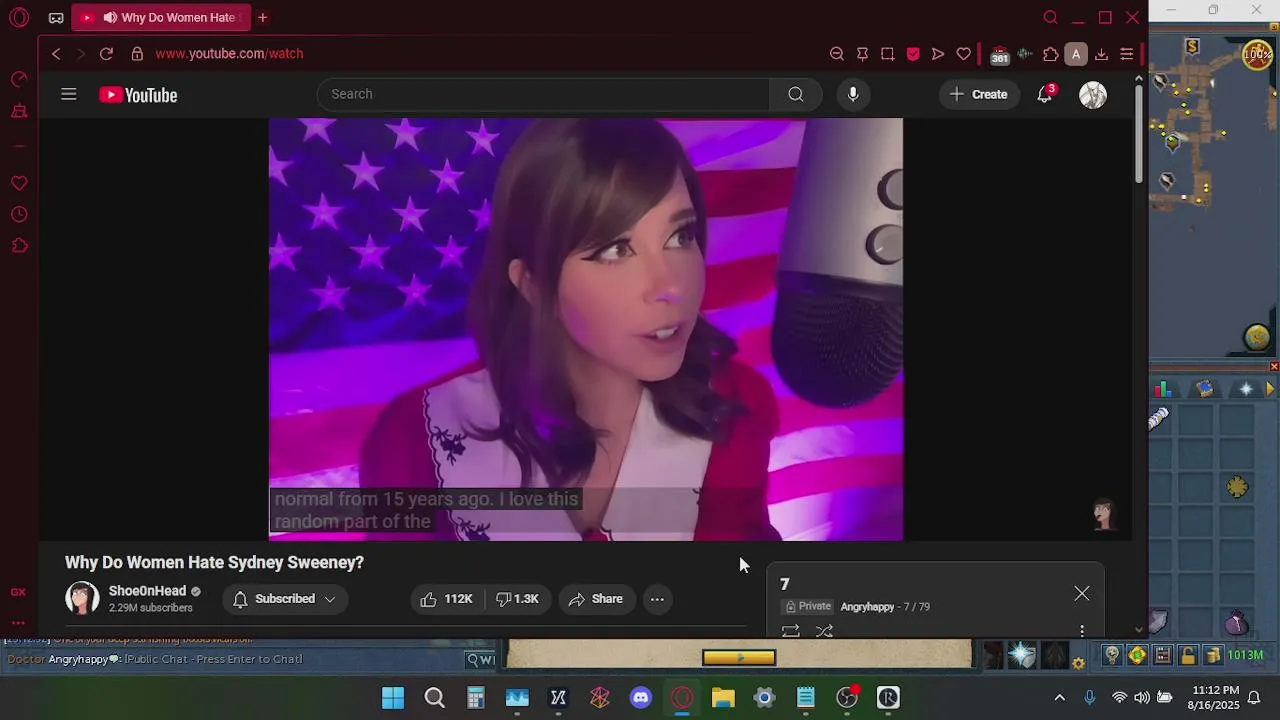Click the page vertical scrollbar

(1139, 134)
